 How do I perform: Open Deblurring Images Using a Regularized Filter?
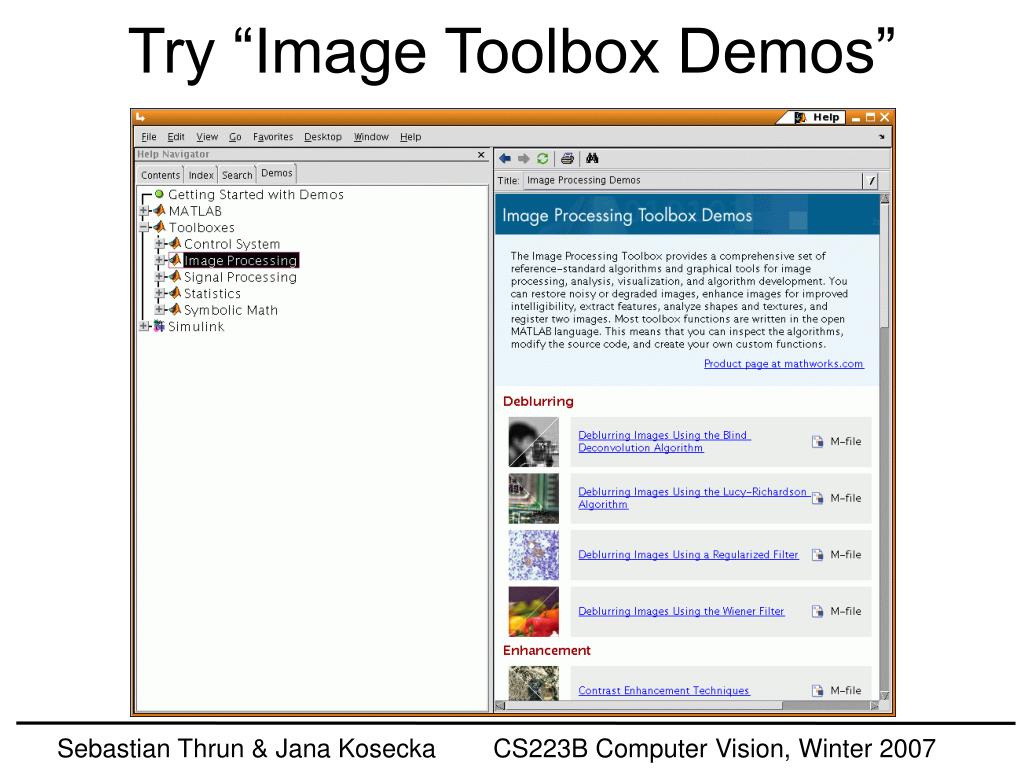[x=688, y=554]
